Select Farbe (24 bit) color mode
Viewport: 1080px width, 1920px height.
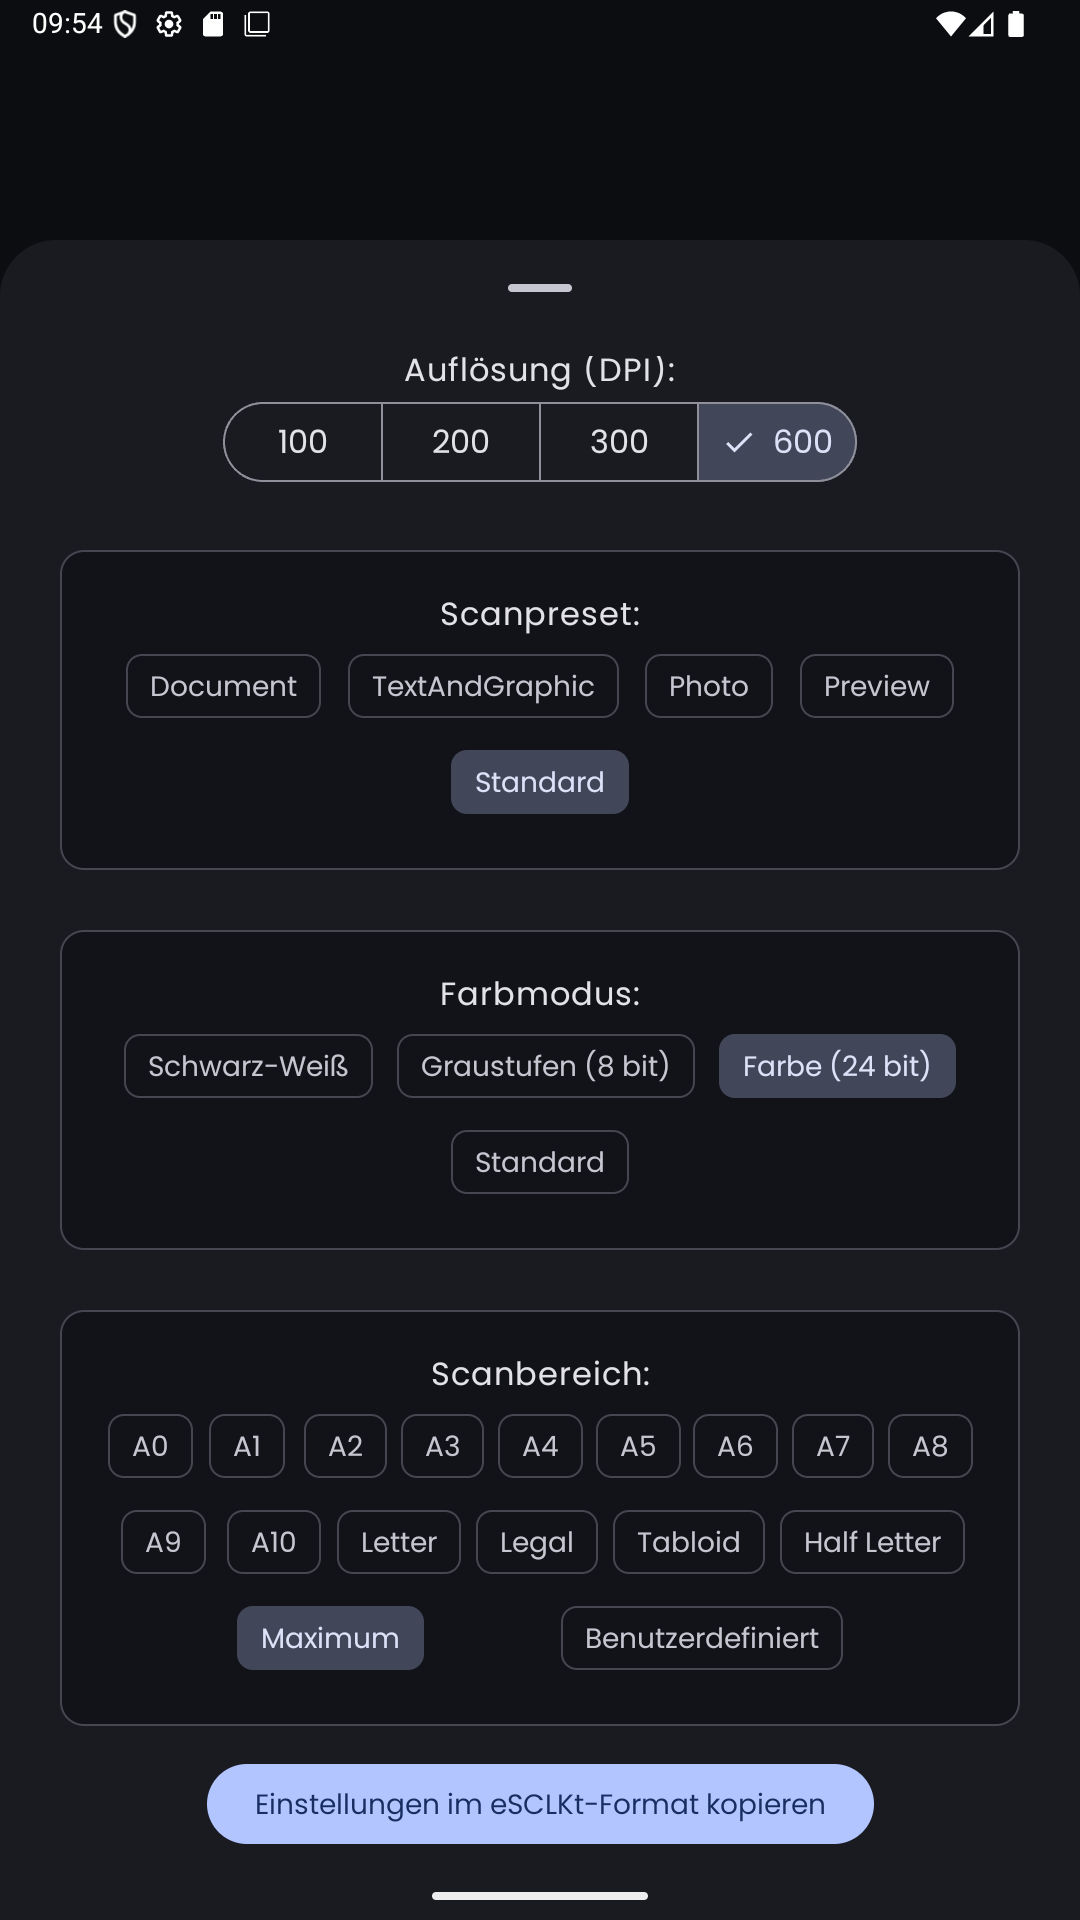[x=837, y=1066]
